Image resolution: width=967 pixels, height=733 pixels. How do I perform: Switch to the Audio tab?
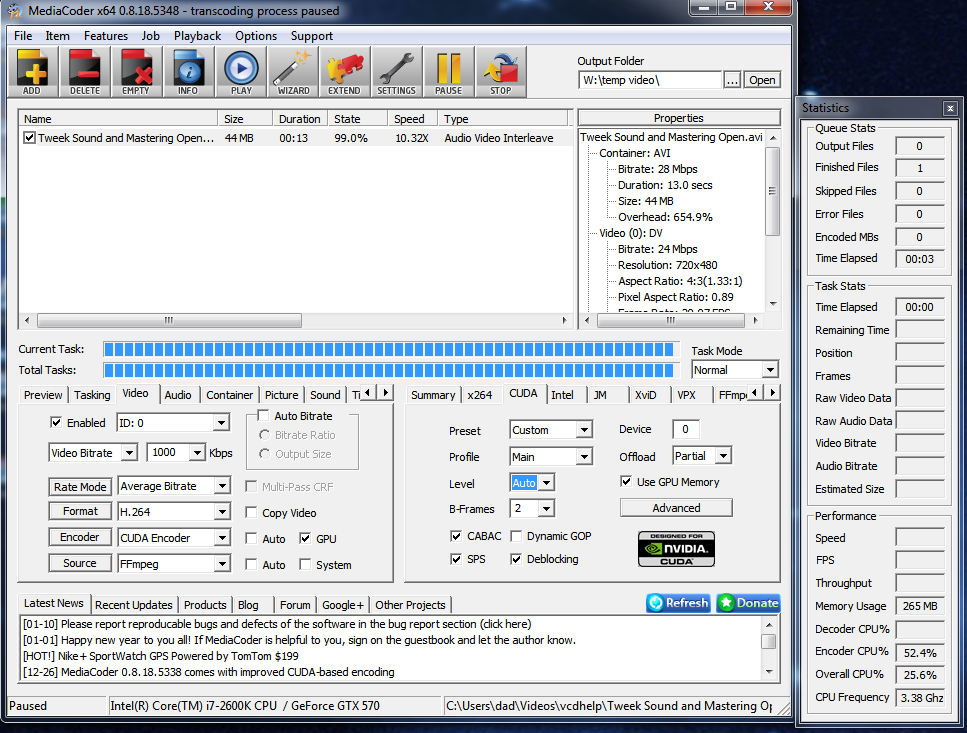(178, 395)
